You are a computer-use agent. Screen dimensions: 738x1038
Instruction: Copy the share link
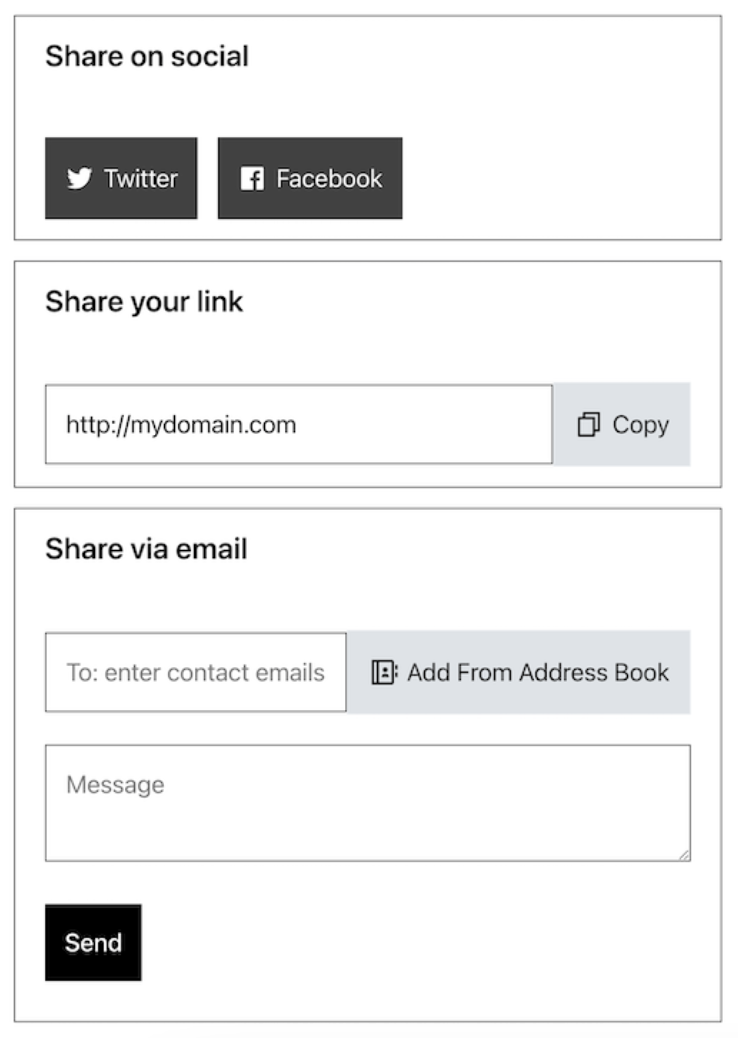click(x=622, y=425)
